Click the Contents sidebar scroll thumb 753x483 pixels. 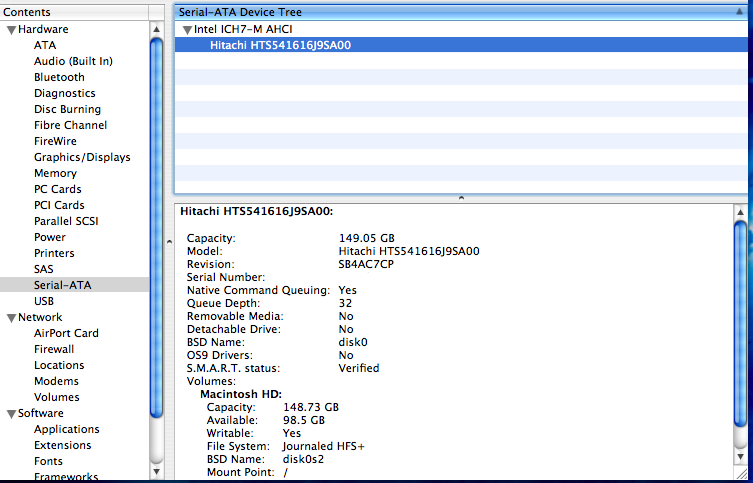click(x=157, y=228)
